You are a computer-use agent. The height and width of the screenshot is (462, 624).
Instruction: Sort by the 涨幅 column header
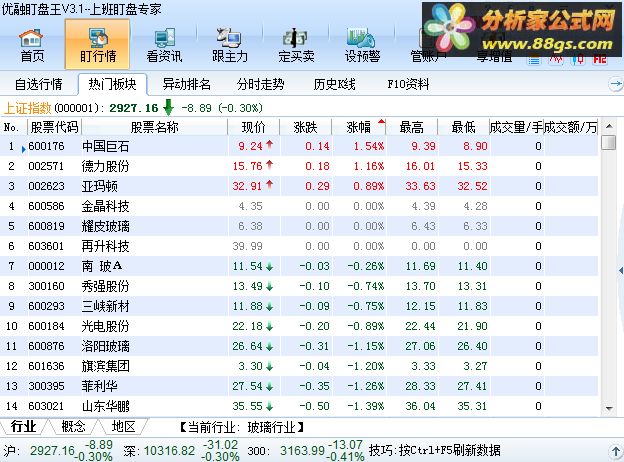click(x=359, y=127)
